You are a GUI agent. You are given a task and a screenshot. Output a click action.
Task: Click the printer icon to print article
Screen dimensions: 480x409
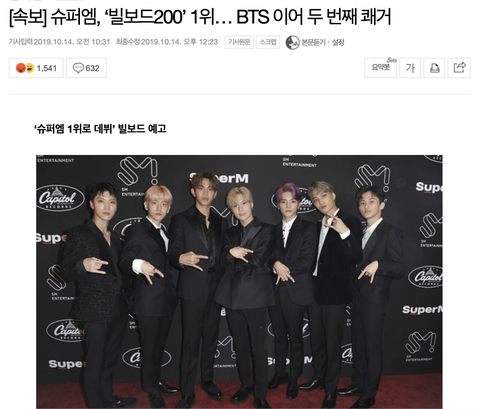434,68
